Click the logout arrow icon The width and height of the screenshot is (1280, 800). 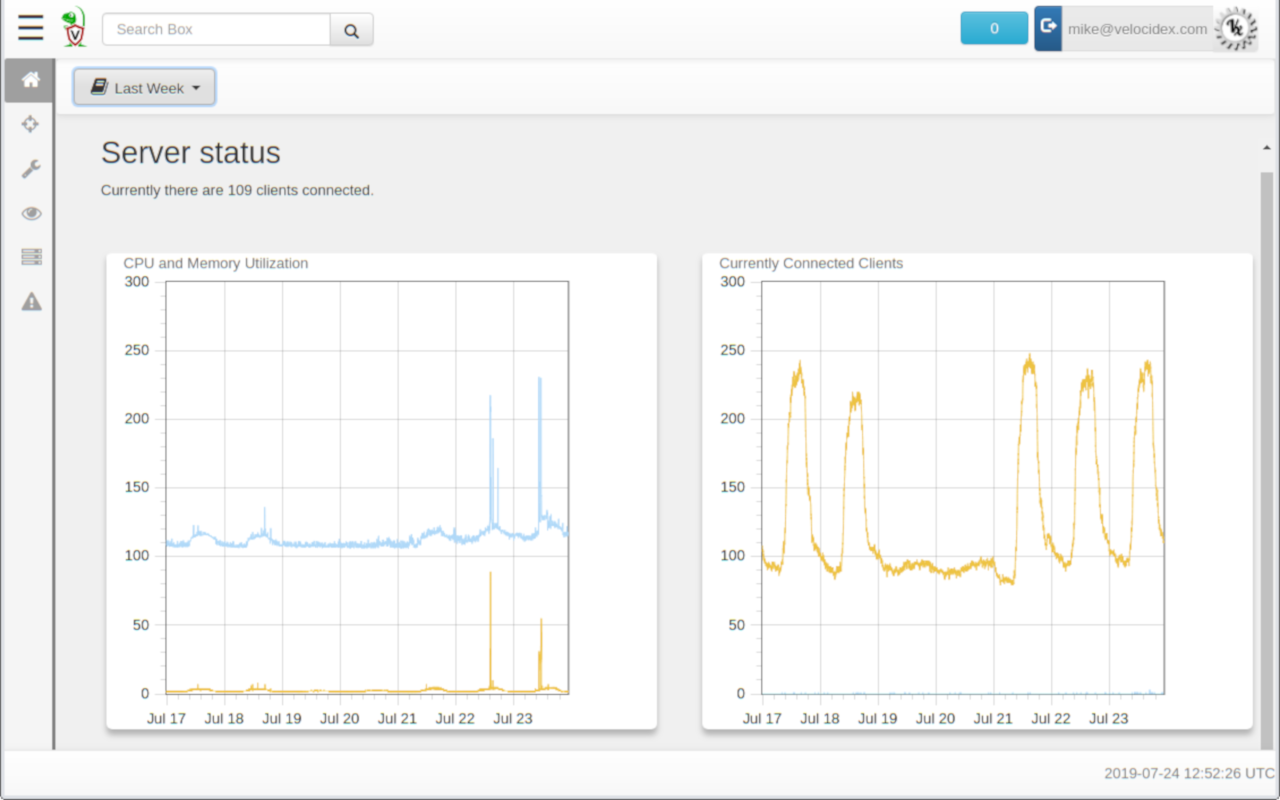pyautogui.click(x=1048, y=28)
